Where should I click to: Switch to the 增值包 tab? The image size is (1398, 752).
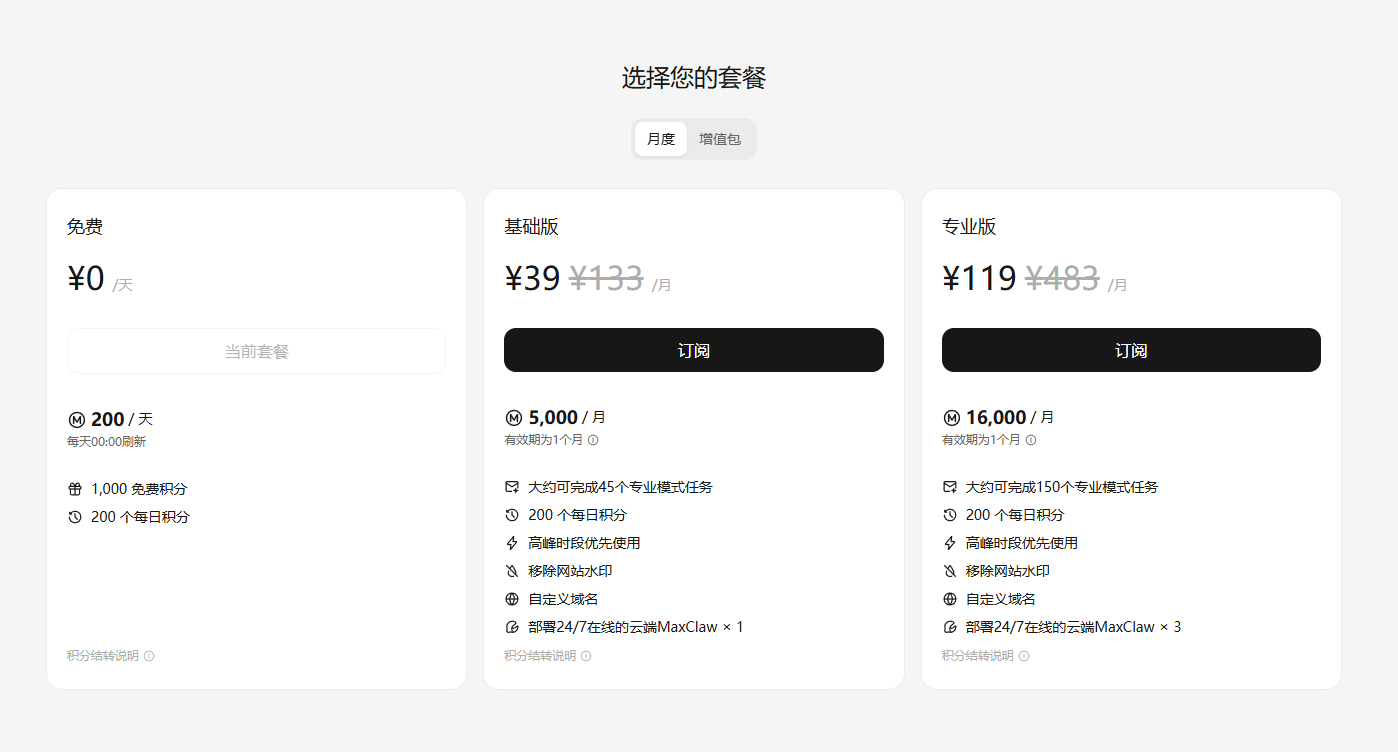tap(720, 139)
